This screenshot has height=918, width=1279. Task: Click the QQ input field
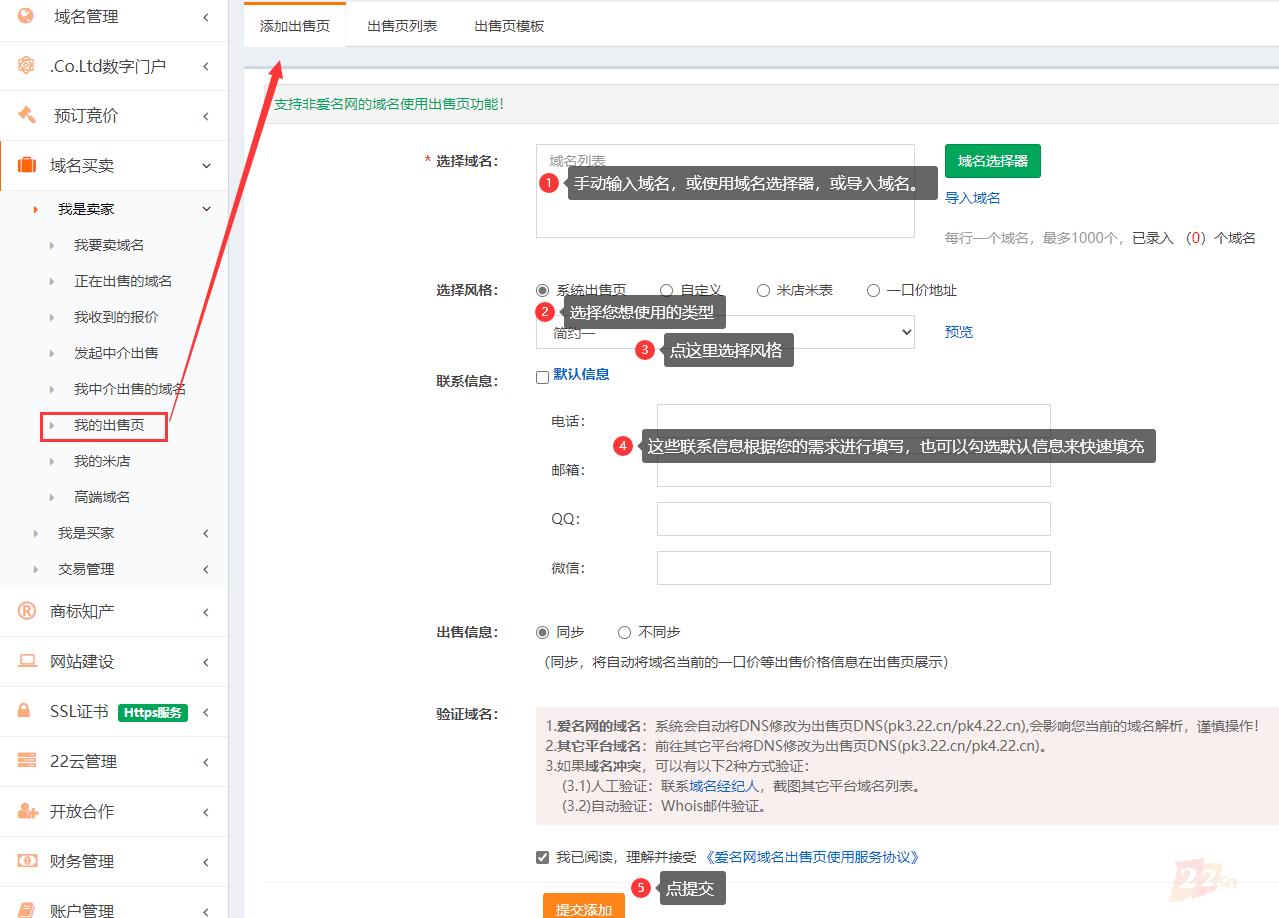tap(853, 519)
